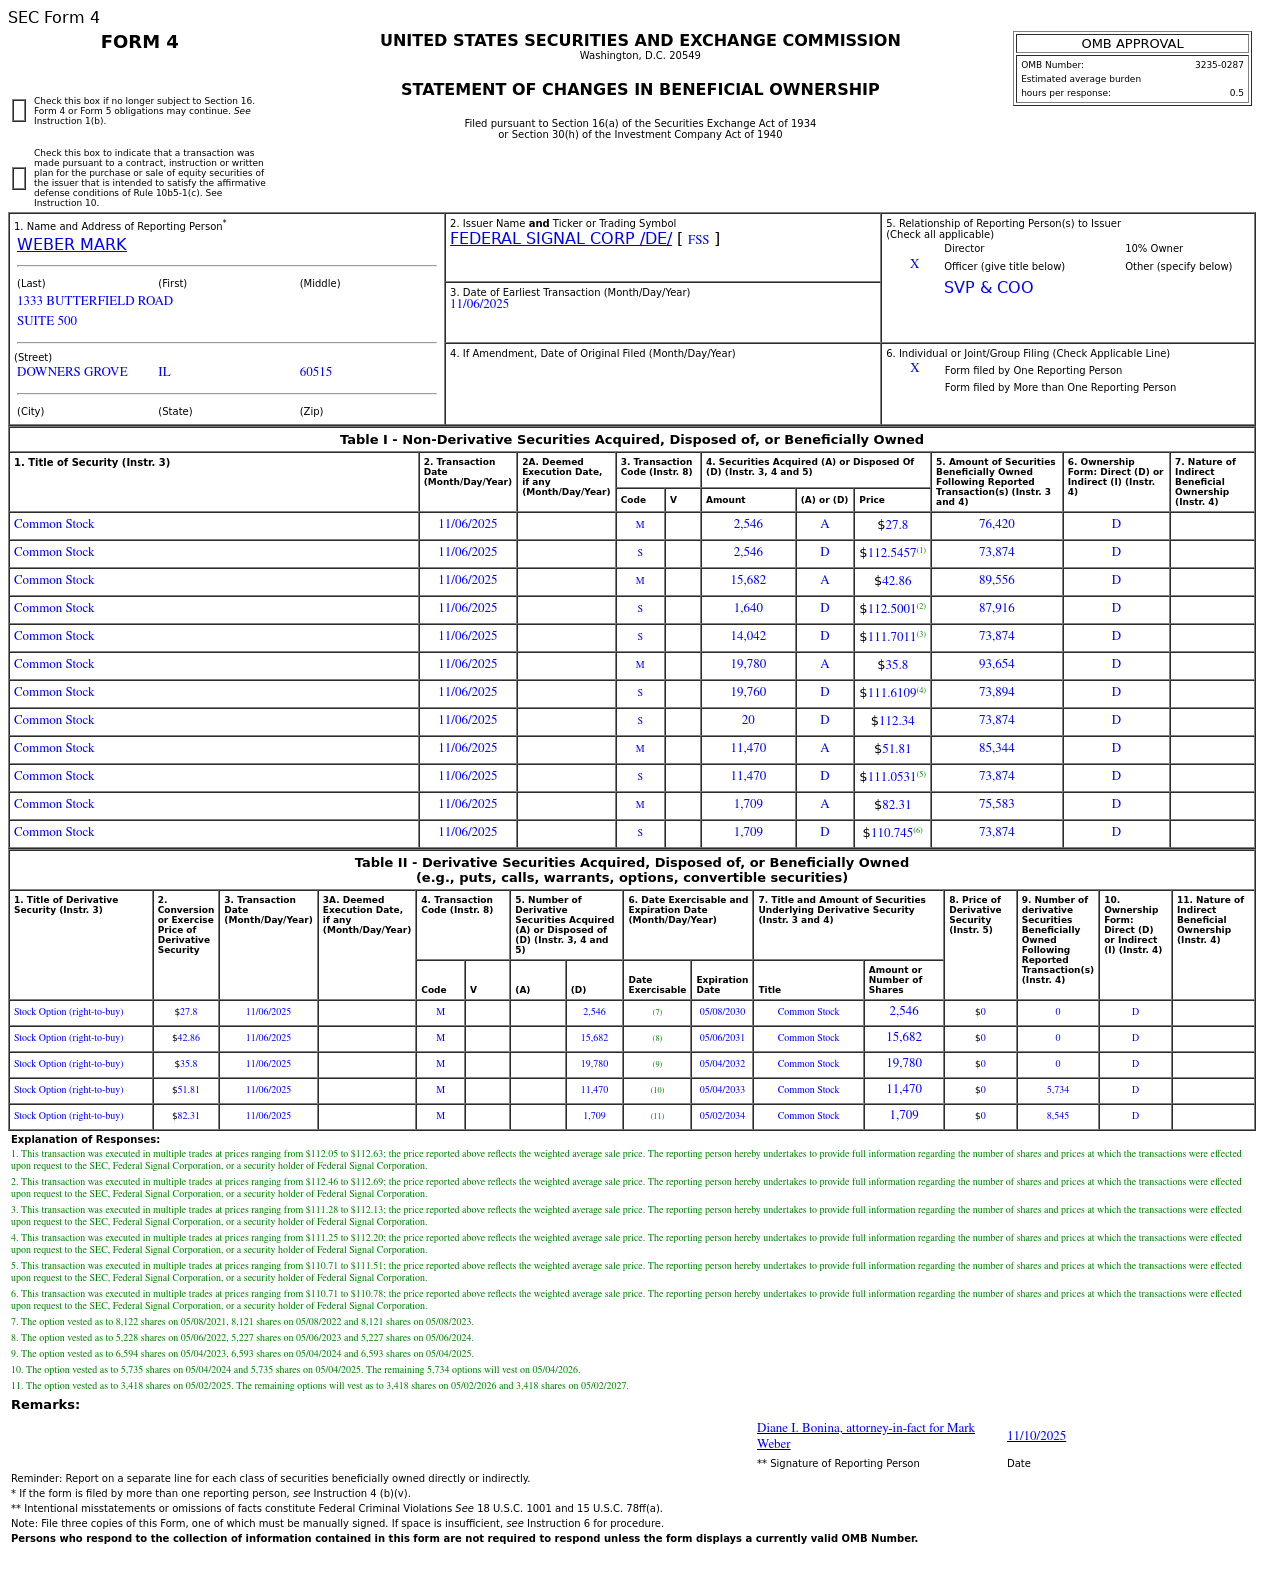Click the 05/08/2030 expiration date cell
This screenshot has height=1569, width=1264.
point(722,1012)
